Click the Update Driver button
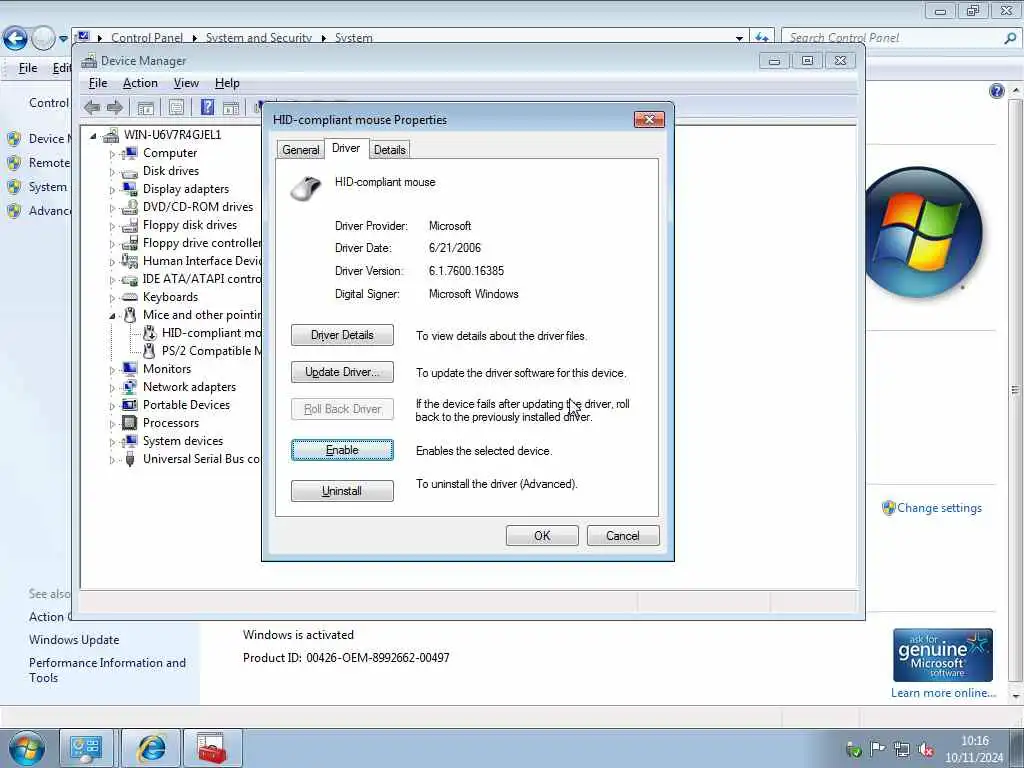The width and height of the screenshot is (1024, 768). point(342,372)
